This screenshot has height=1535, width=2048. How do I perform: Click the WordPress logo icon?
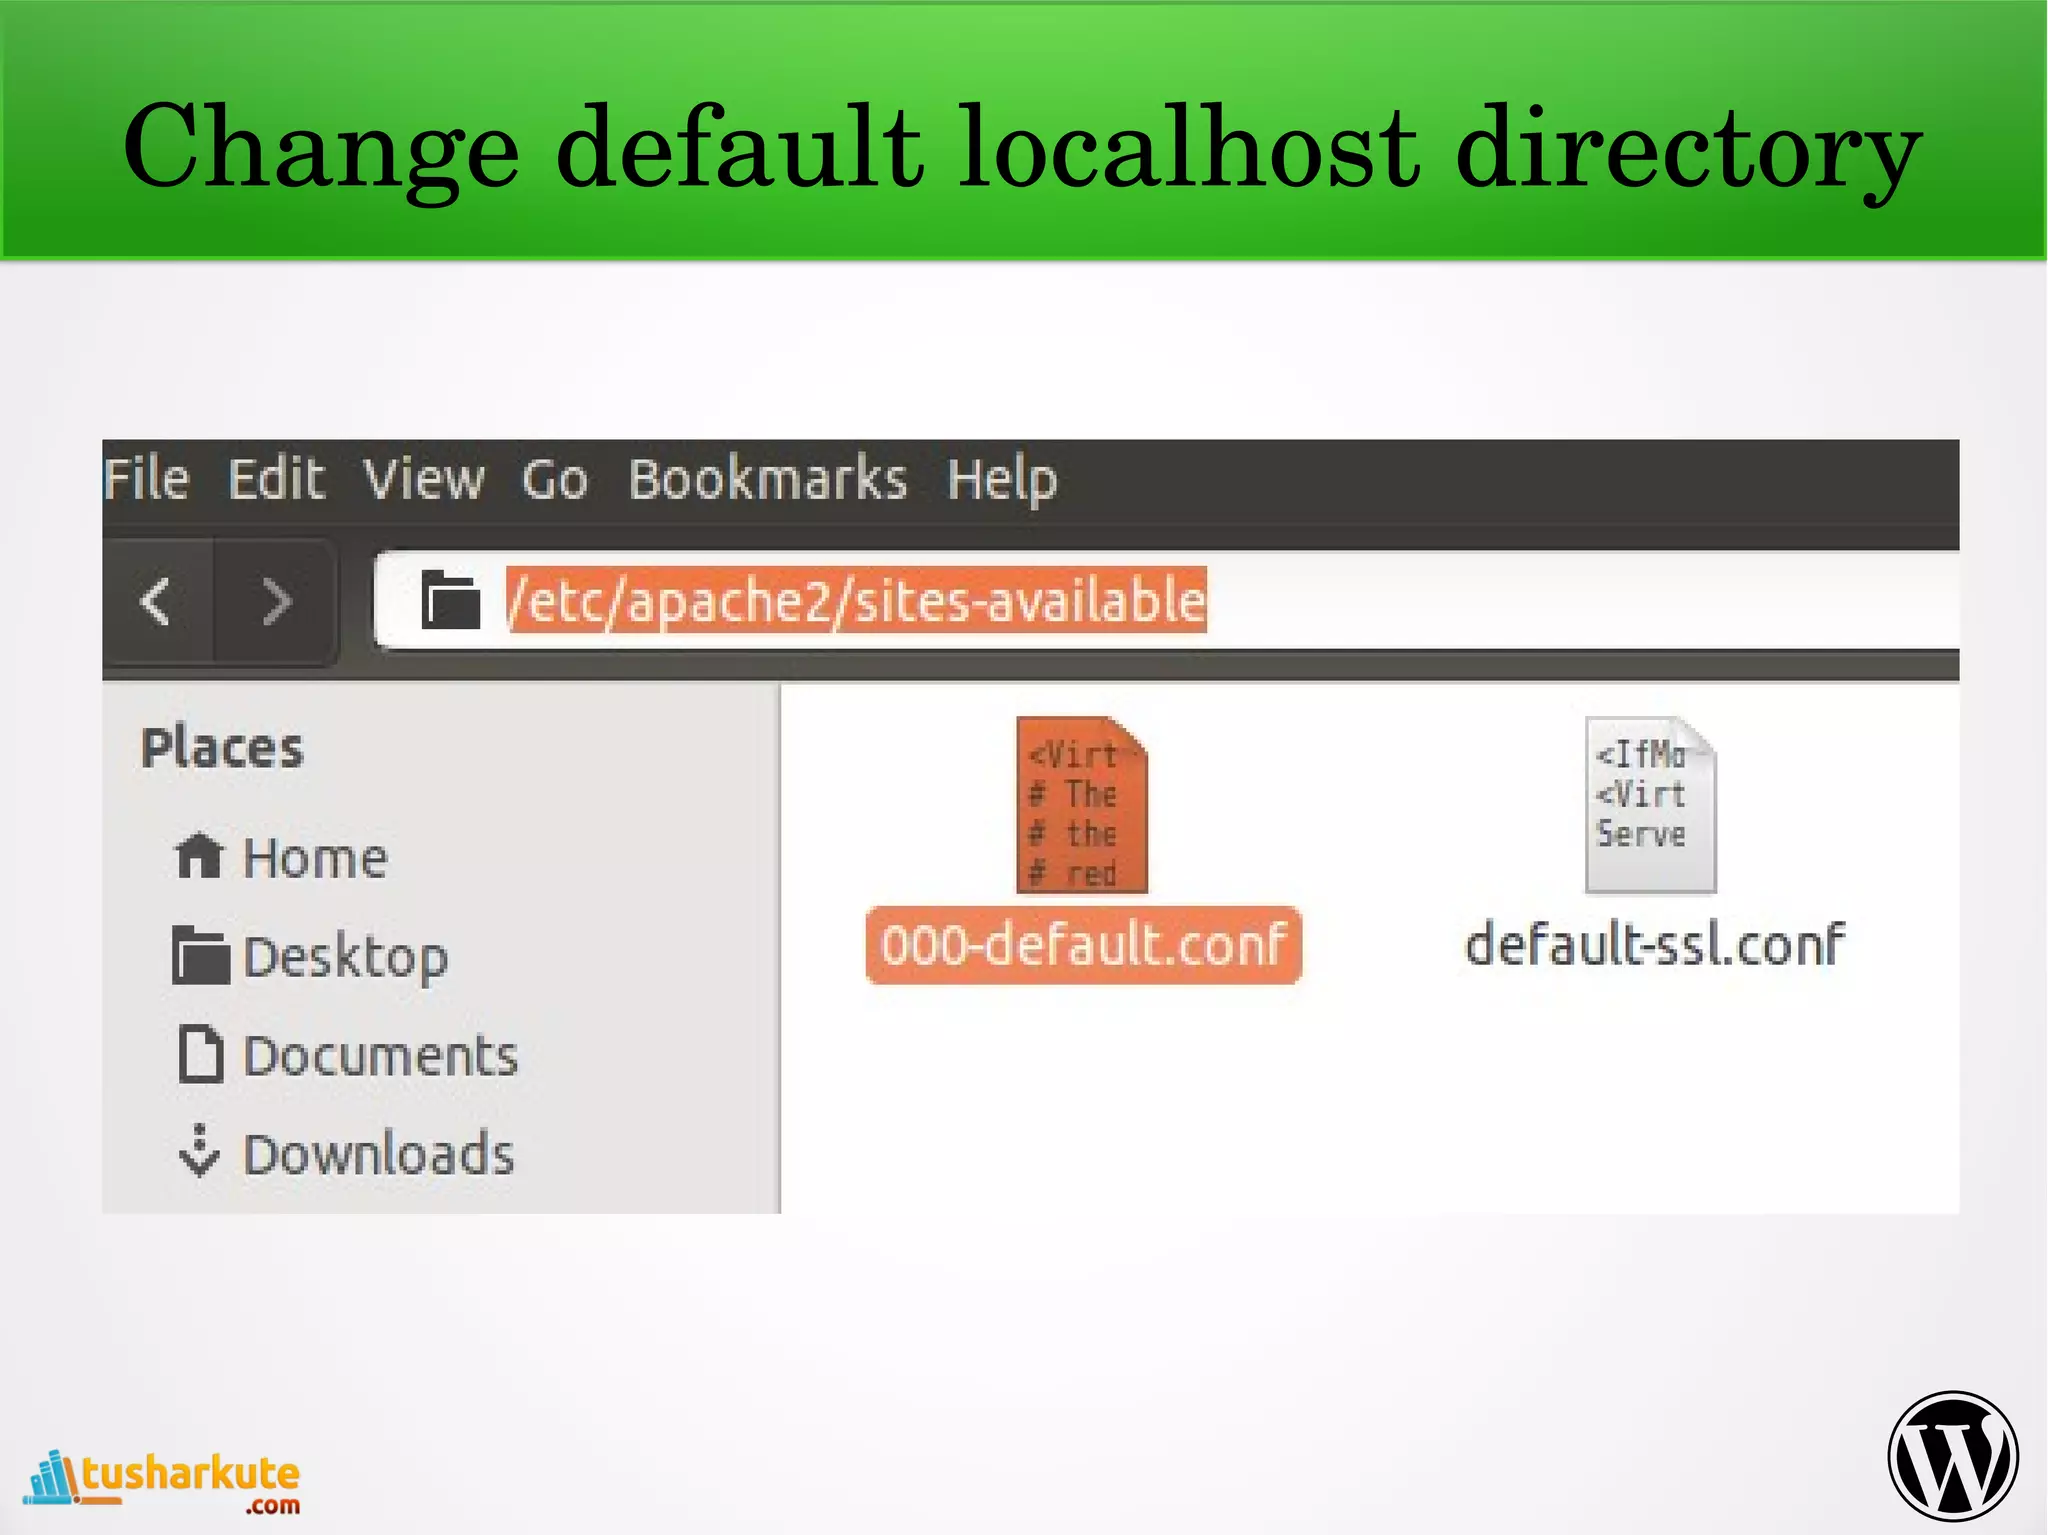[1953, 1457]
